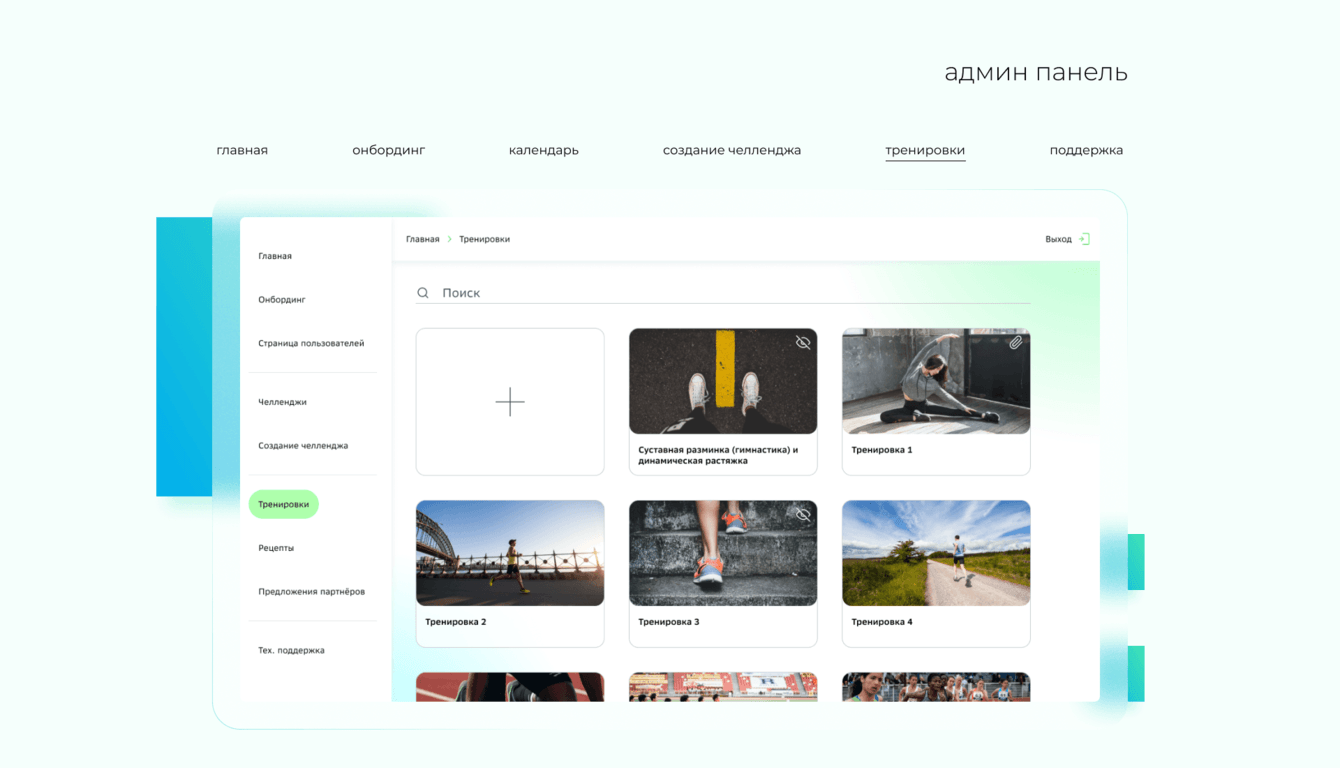Open the поддержка top tab

(1086, 150)
